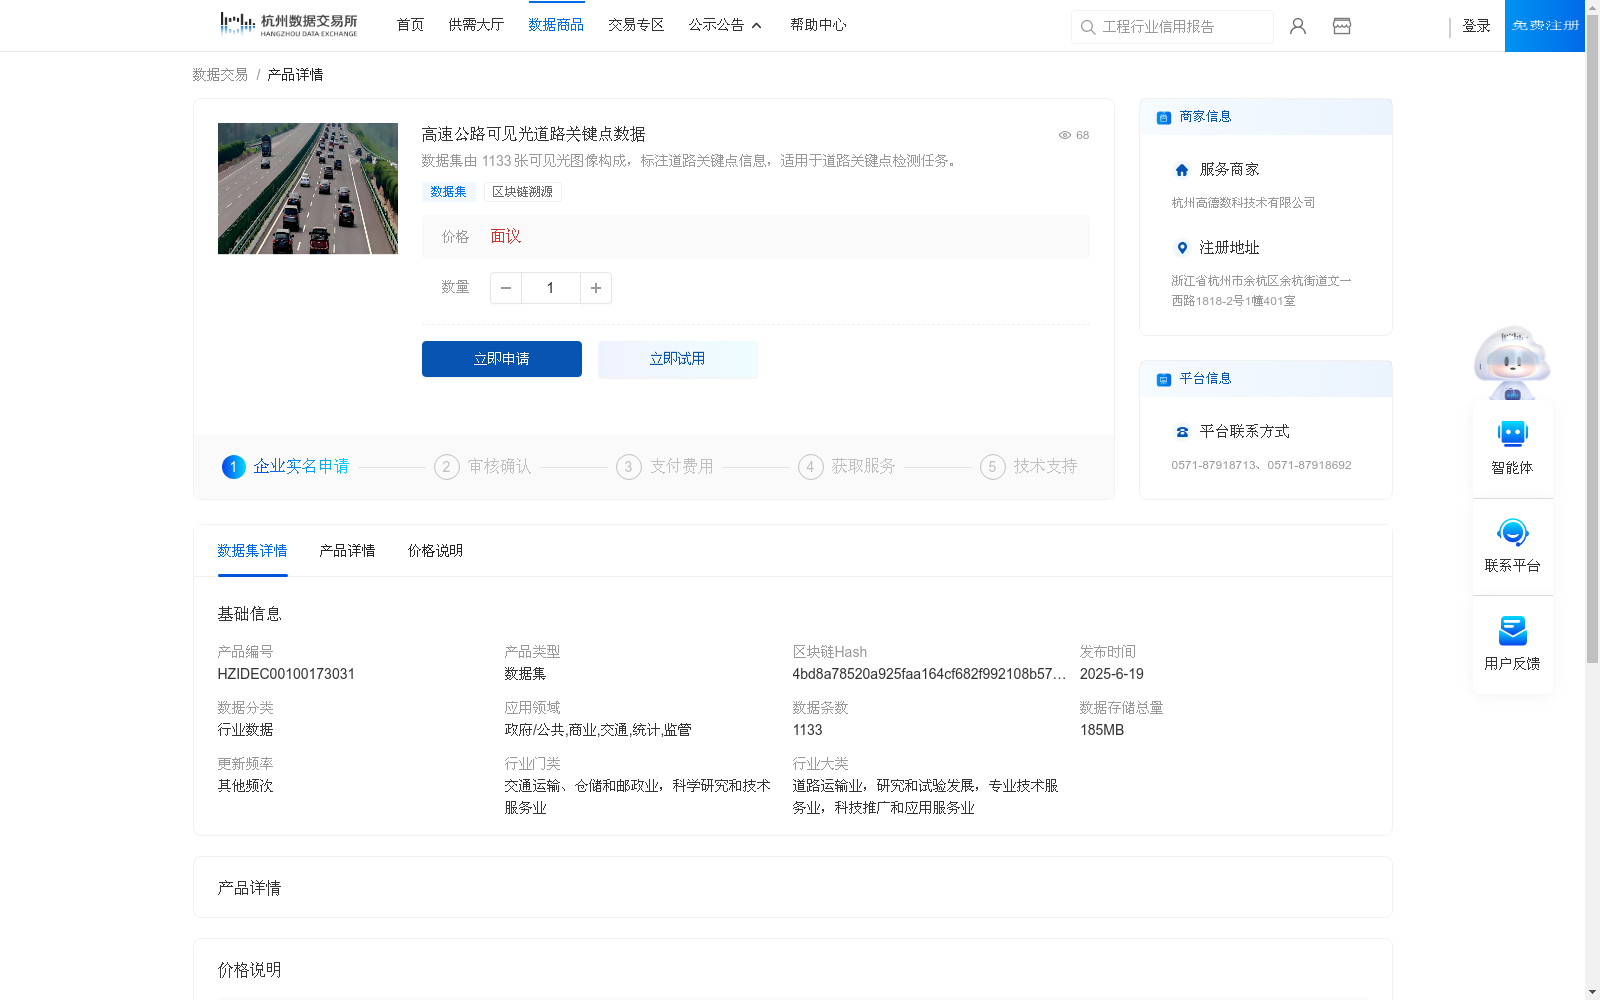
Task: Click data count value 1133
Action: [807, 730]
